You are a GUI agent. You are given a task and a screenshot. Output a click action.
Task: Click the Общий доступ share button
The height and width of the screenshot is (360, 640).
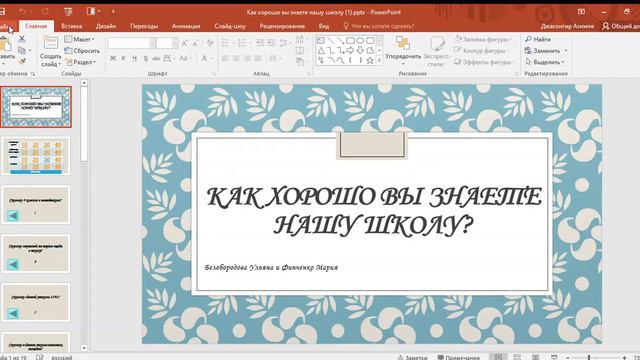[x=621, y=26]
